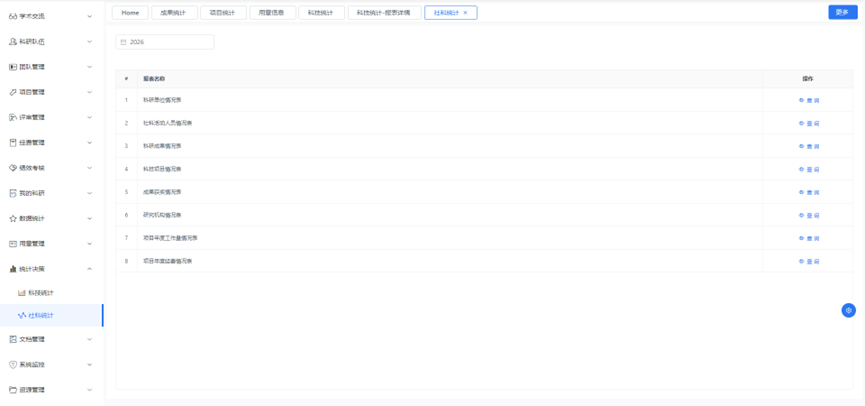Expand the 经费管理 menu
865x406 pixels.
click(x=90, y=143)
